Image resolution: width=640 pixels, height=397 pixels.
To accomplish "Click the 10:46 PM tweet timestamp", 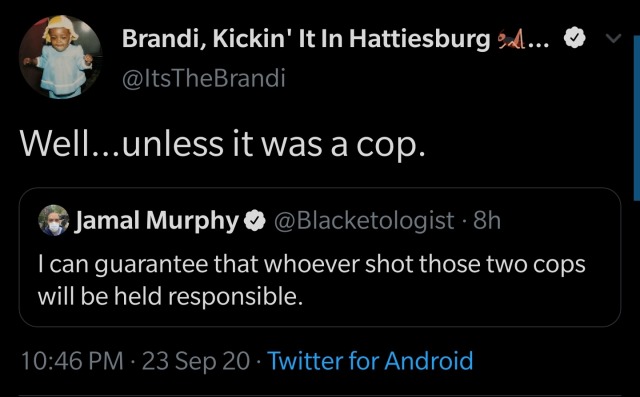I will click(72, 361).
